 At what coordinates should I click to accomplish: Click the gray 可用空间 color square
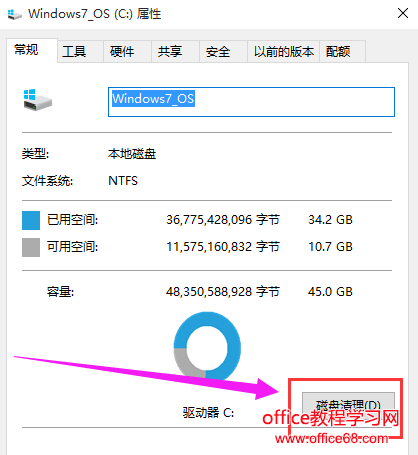[x=31, y=247]
